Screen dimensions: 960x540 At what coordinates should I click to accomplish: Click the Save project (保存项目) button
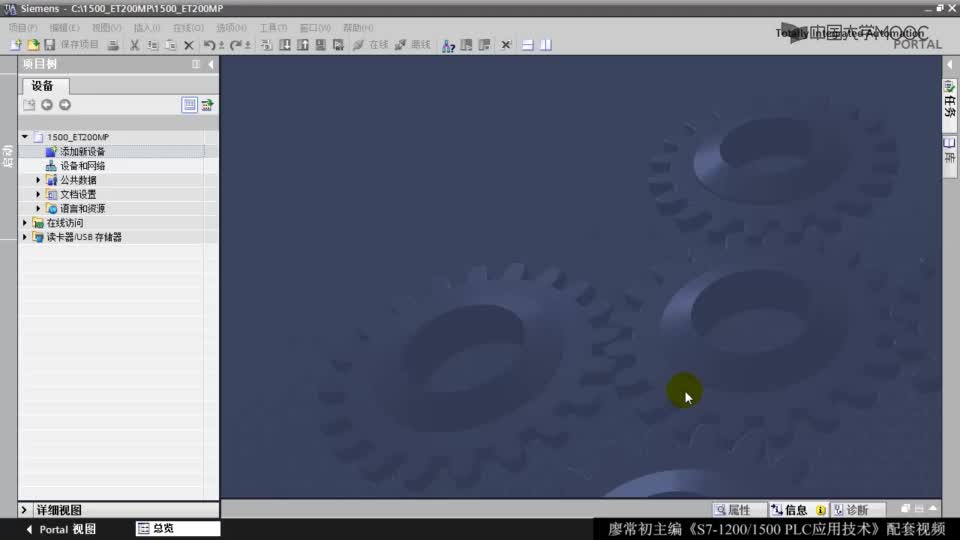click(72, 45)
